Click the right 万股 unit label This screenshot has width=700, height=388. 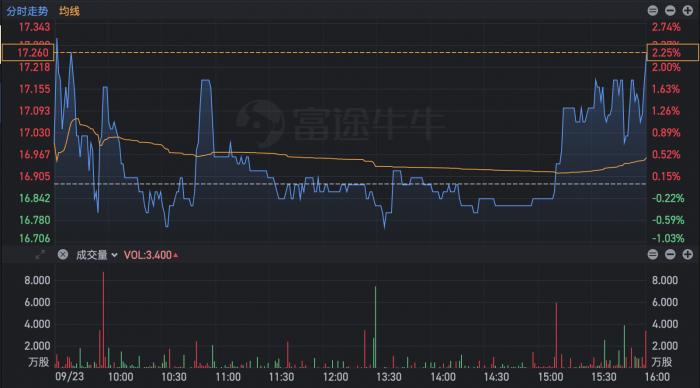661,362
